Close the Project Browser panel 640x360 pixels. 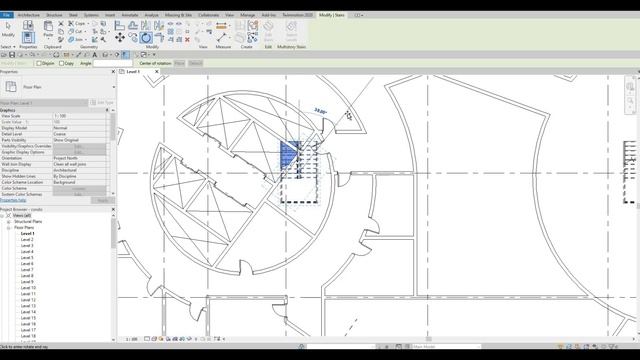[113, 209]
